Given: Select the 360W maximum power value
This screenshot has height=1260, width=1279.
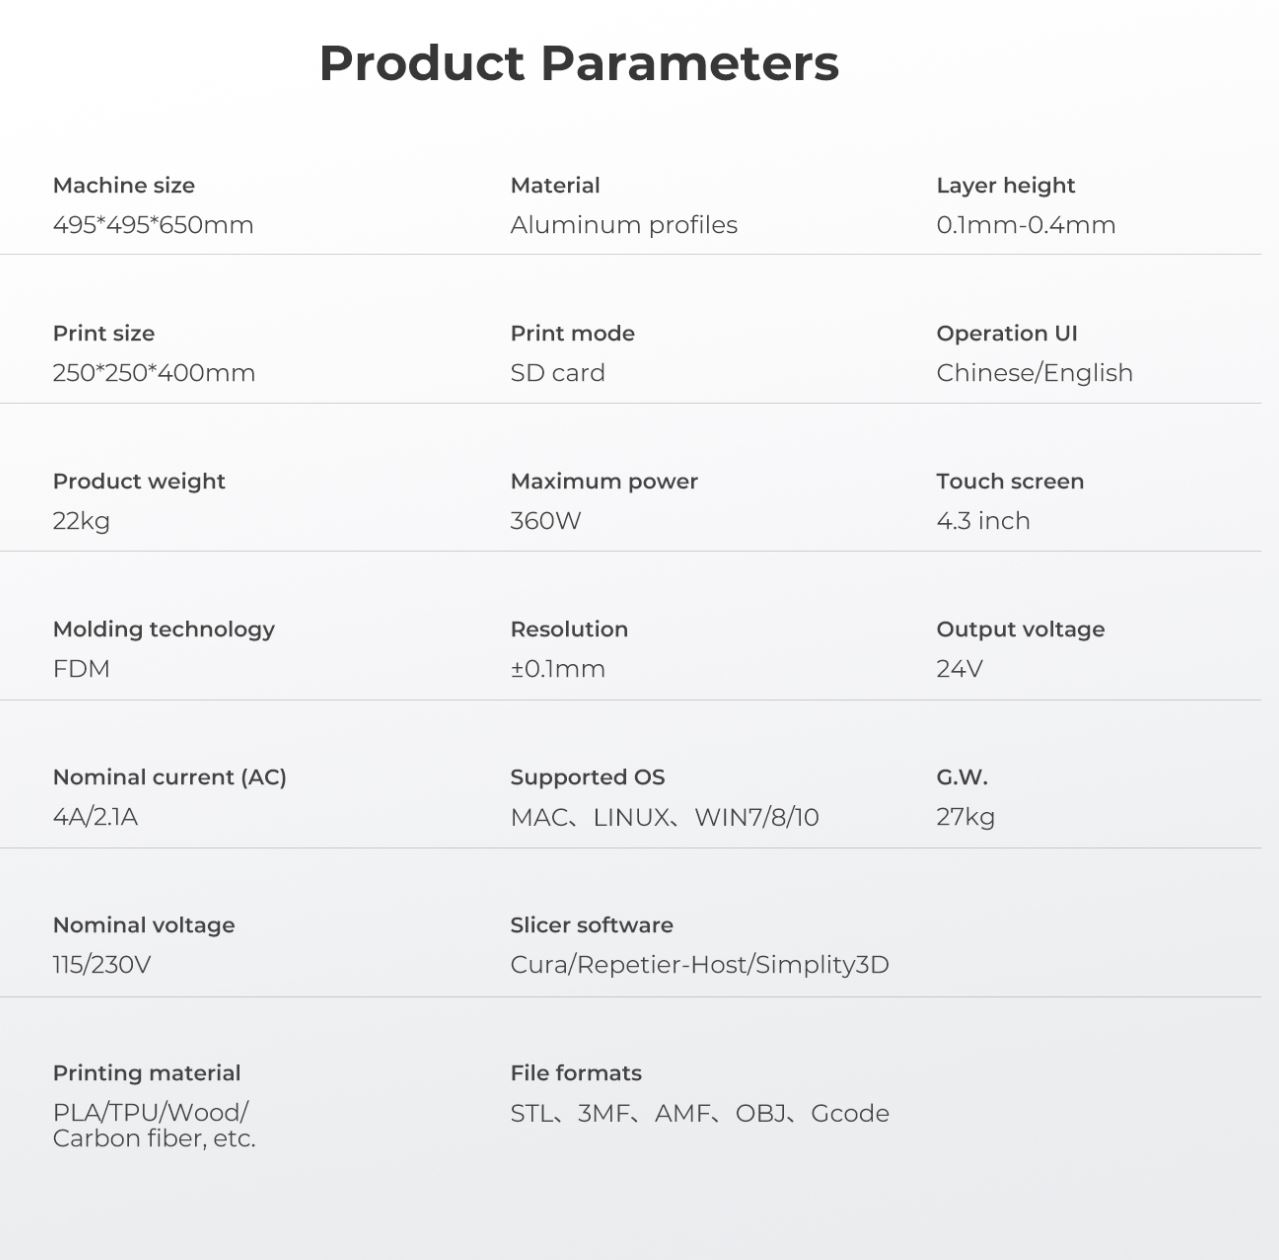Looking at the screenshot, I should tap(545, 521).
